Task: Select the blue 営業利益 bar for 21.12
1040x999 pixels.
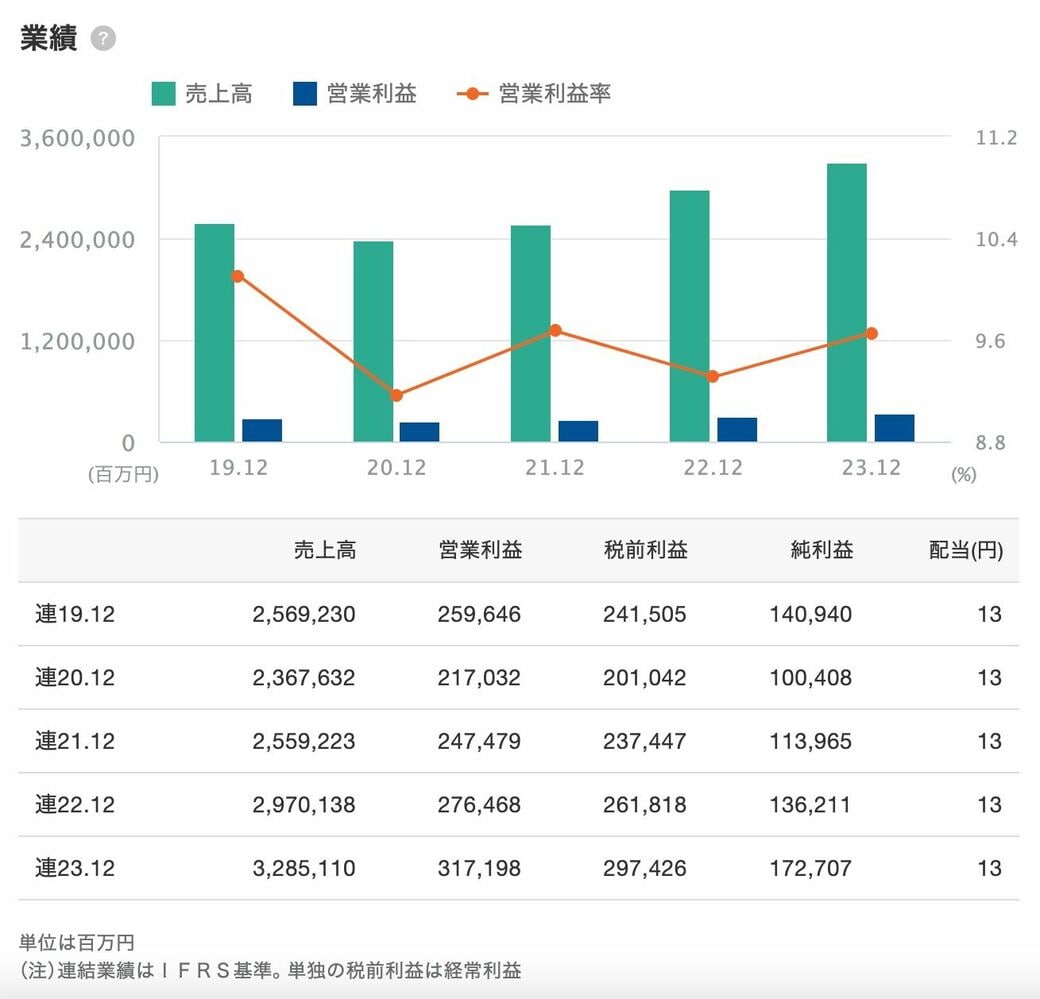Action: 578,431
